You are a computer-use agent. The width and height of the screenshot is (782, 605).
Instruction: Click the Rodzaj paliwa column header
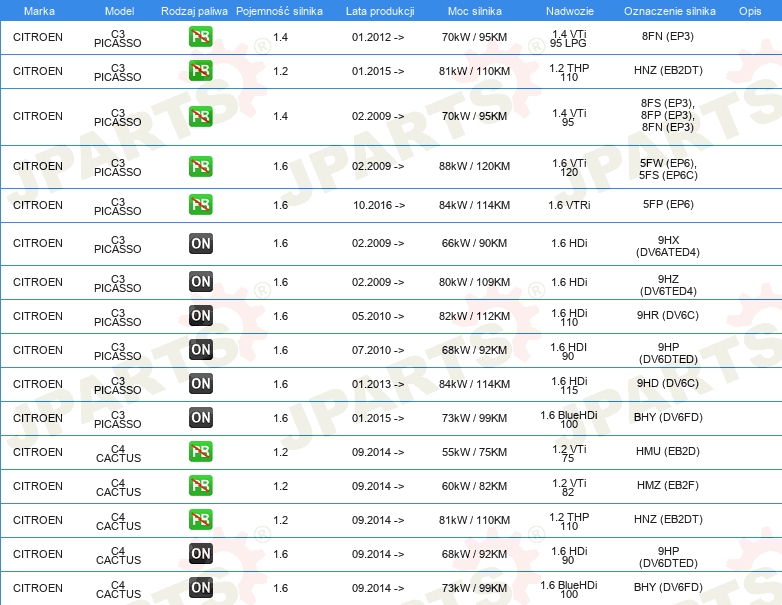pos(194,11)
